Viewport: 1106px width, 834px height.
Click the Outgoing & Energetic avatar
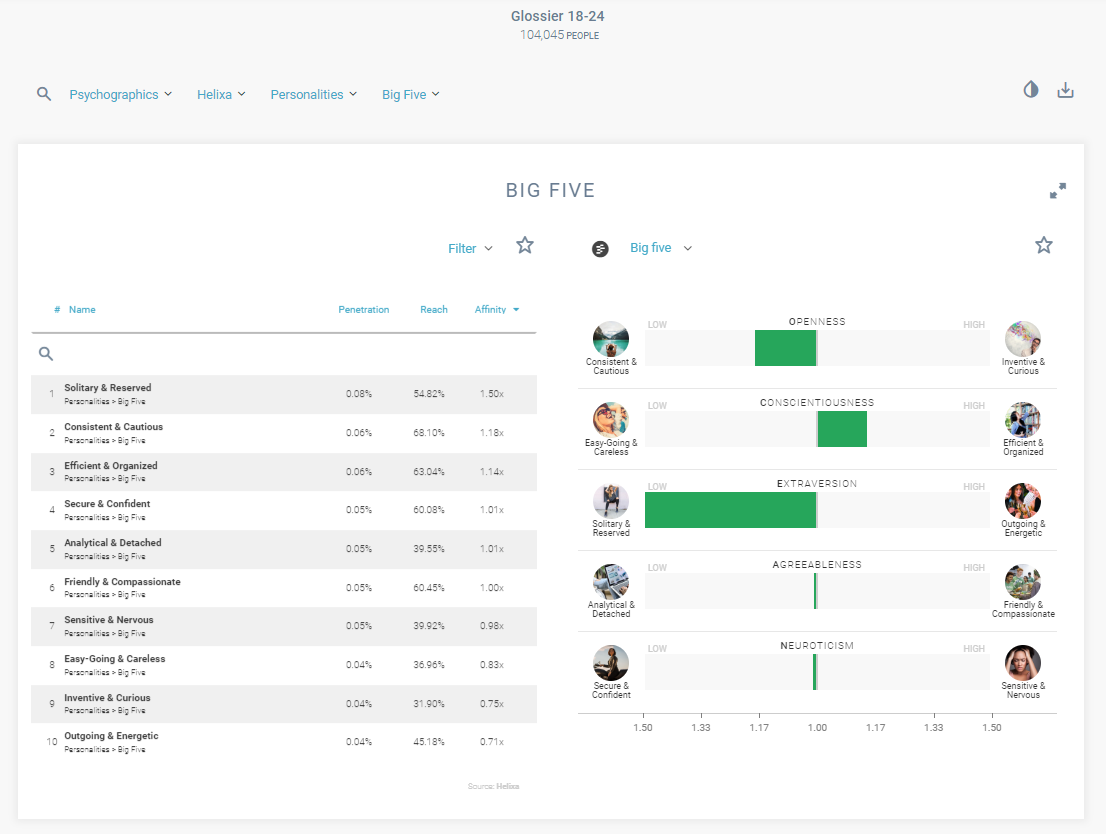pos(1023,501)
